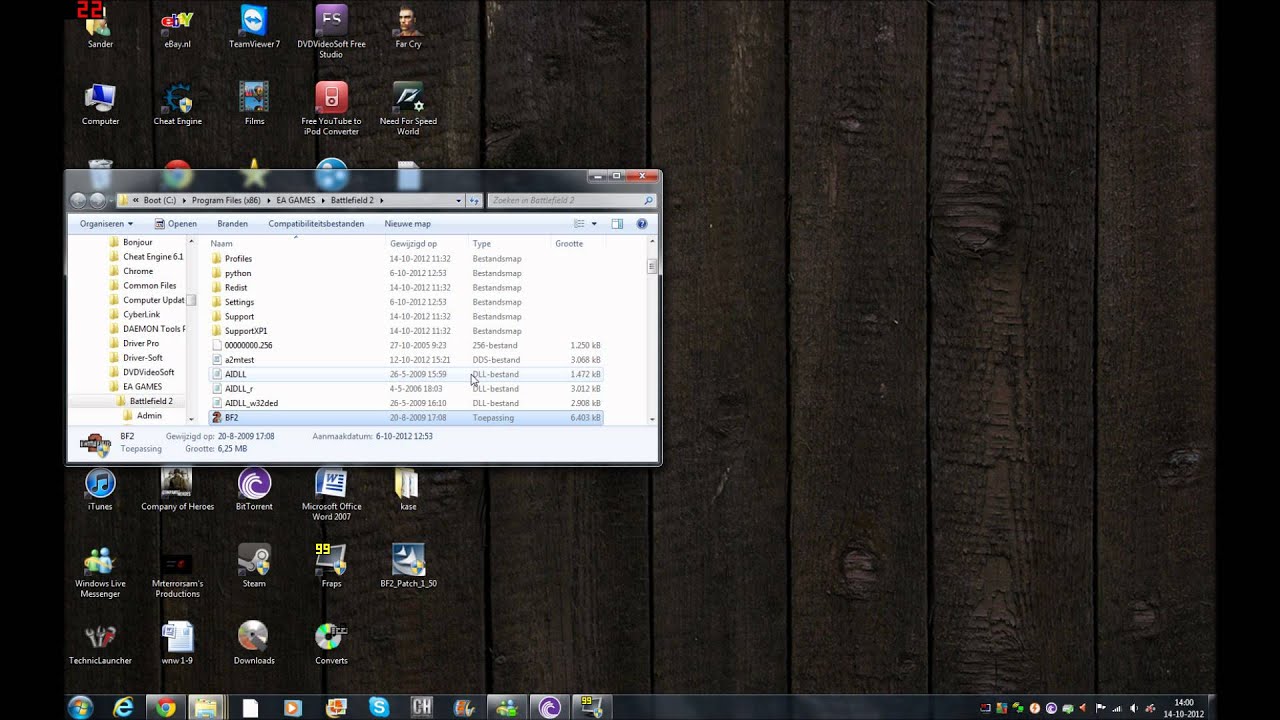1280x720 pixels.
Task: Expand the address bar history dropdown
Action: pyautogui.click(x=459, y=200)
